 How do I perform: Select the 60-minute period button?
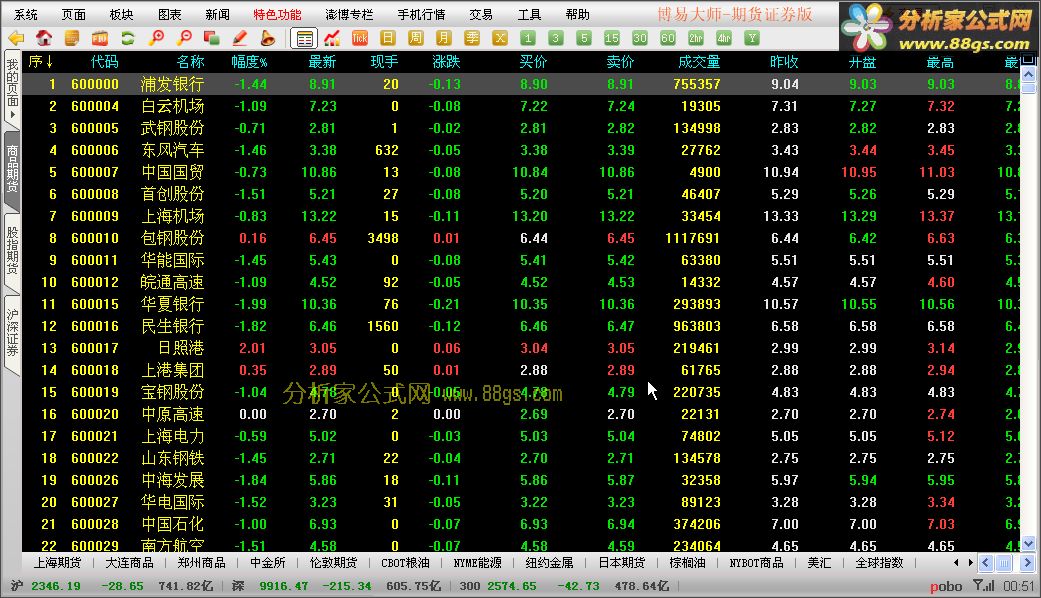tap(668, 38)
